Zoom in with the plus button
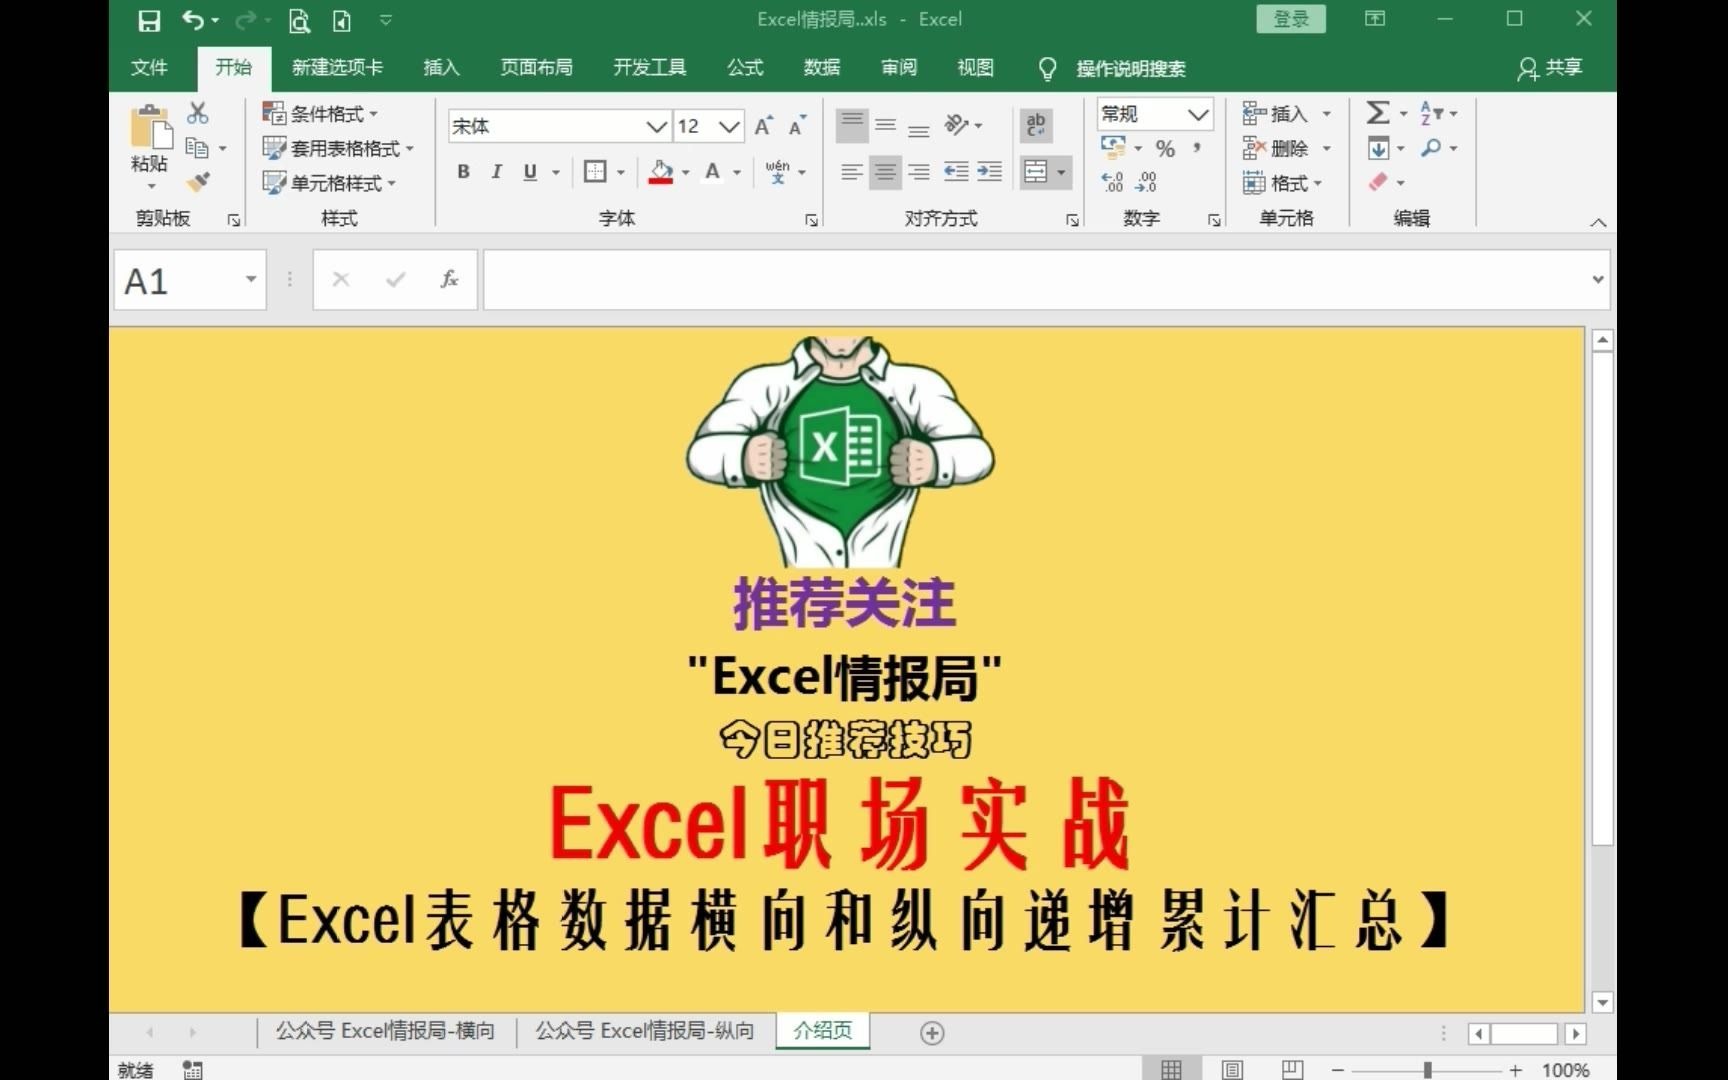 (x=1515, y=1070)
